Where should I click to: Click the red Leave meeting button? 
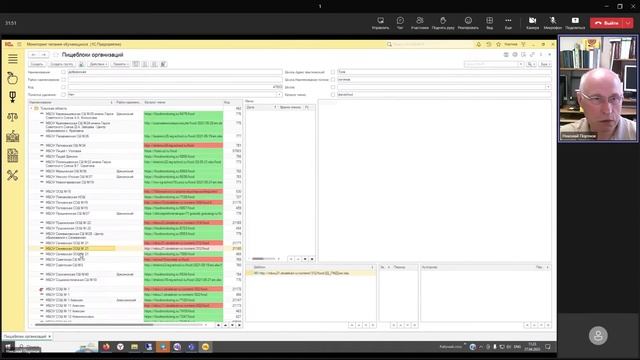coord(607,23)
